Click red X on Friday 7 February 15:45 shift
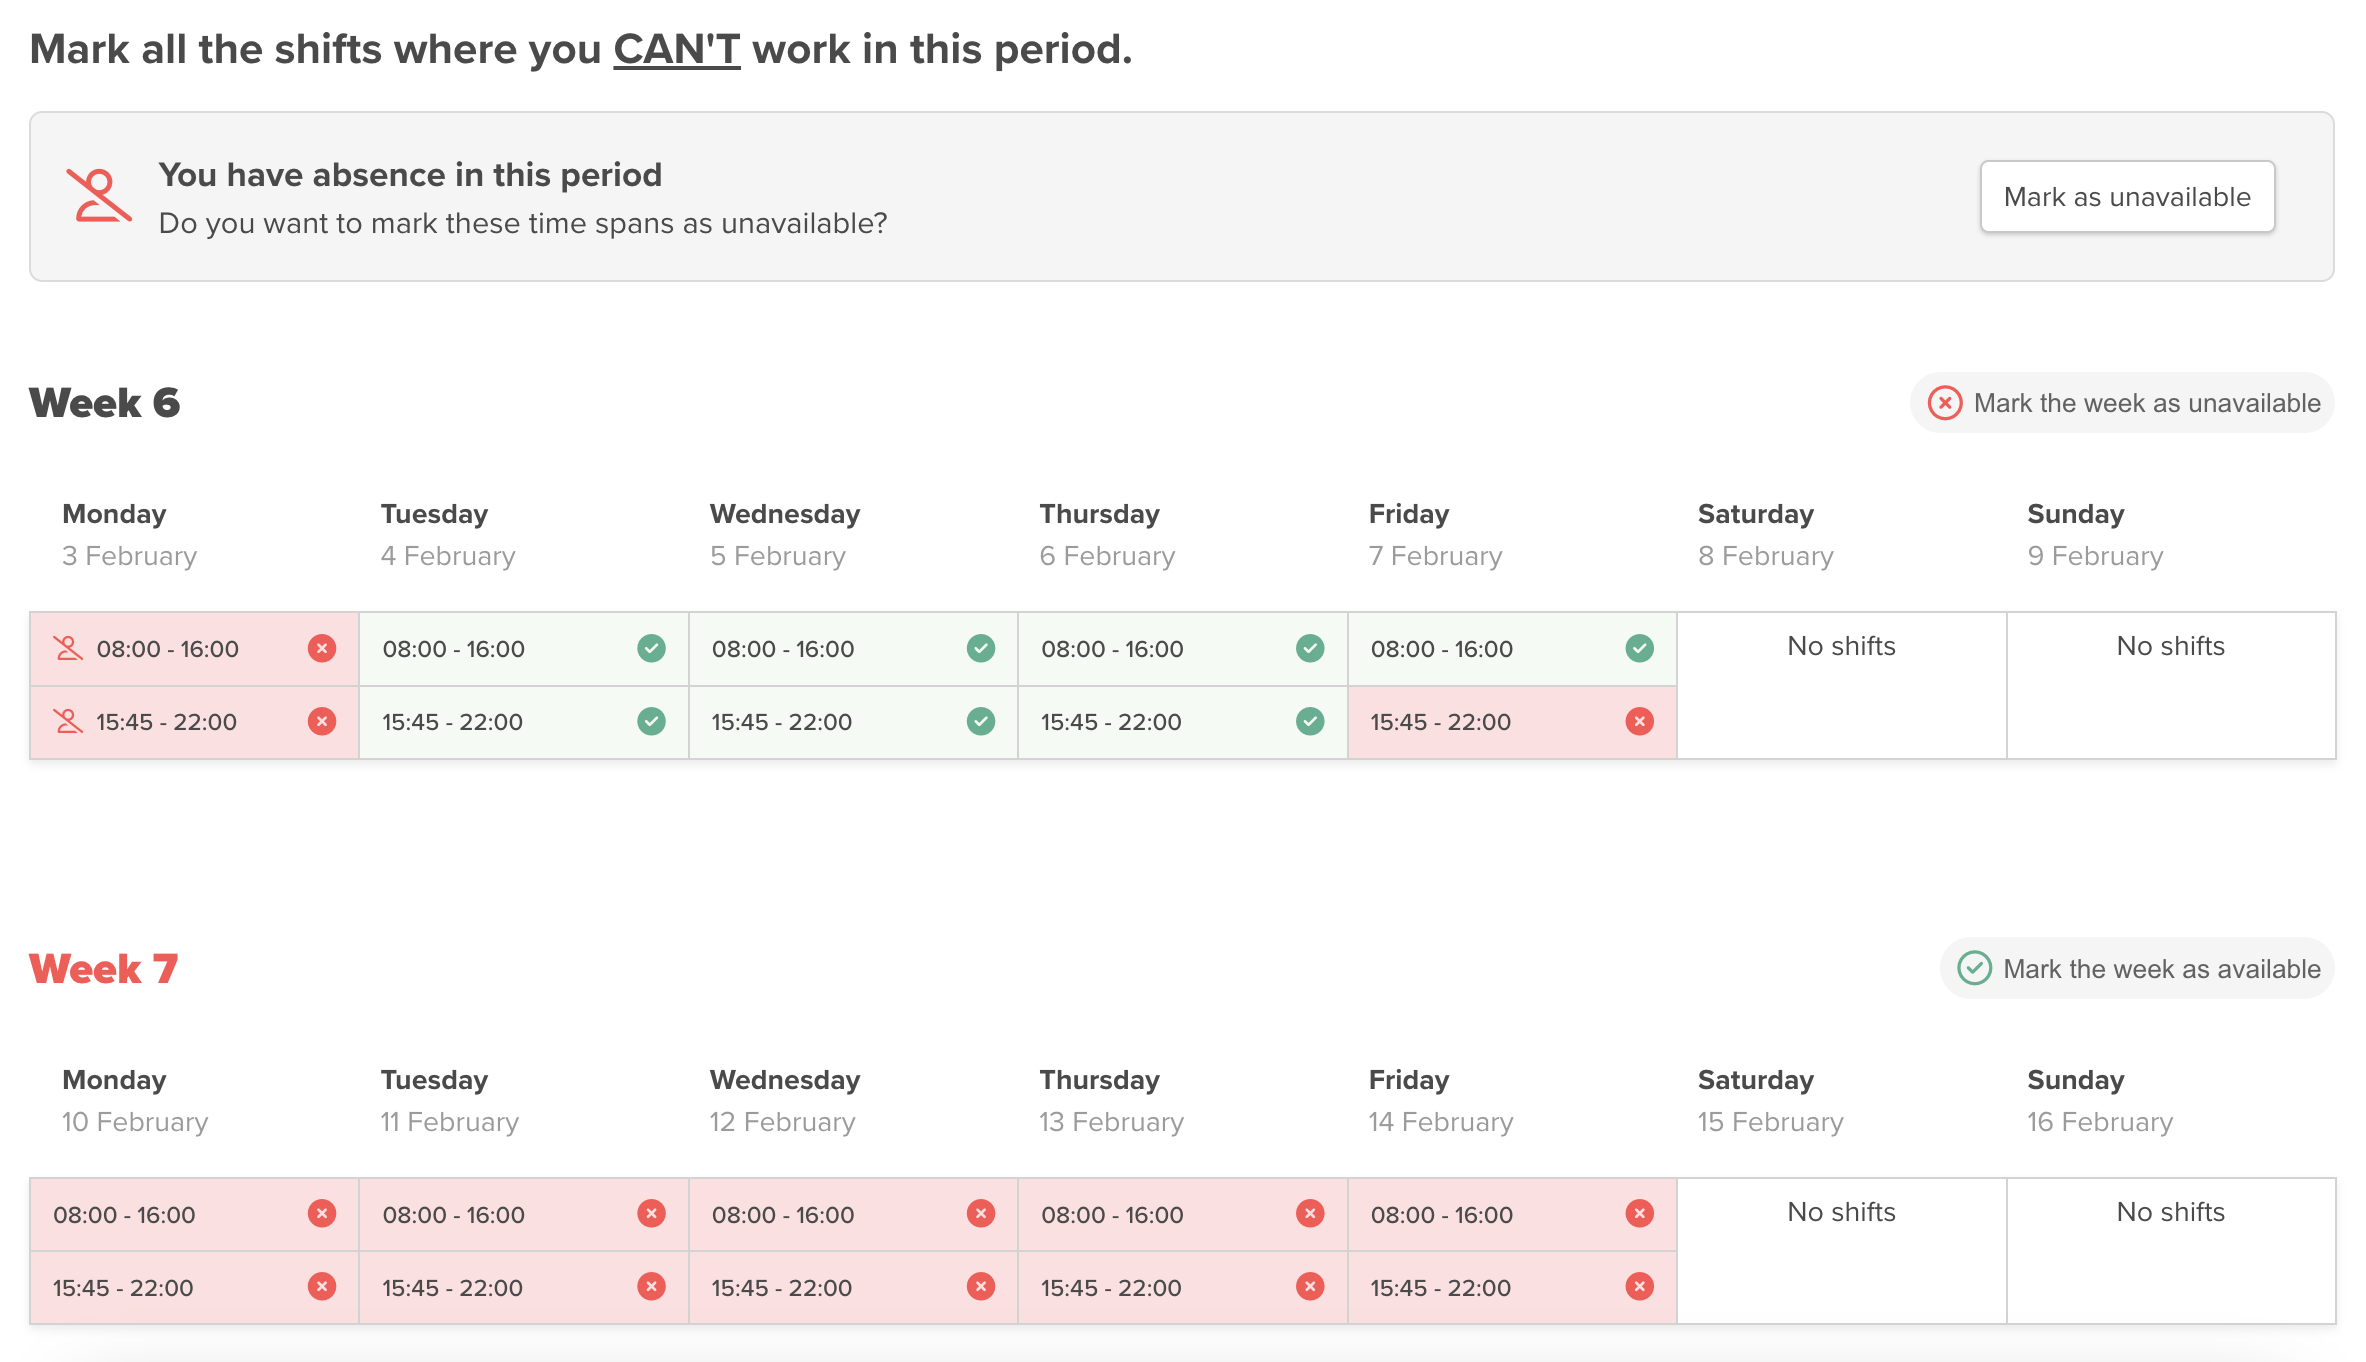Screen dimensions: 2366x1362 [x=1639, y=721]
